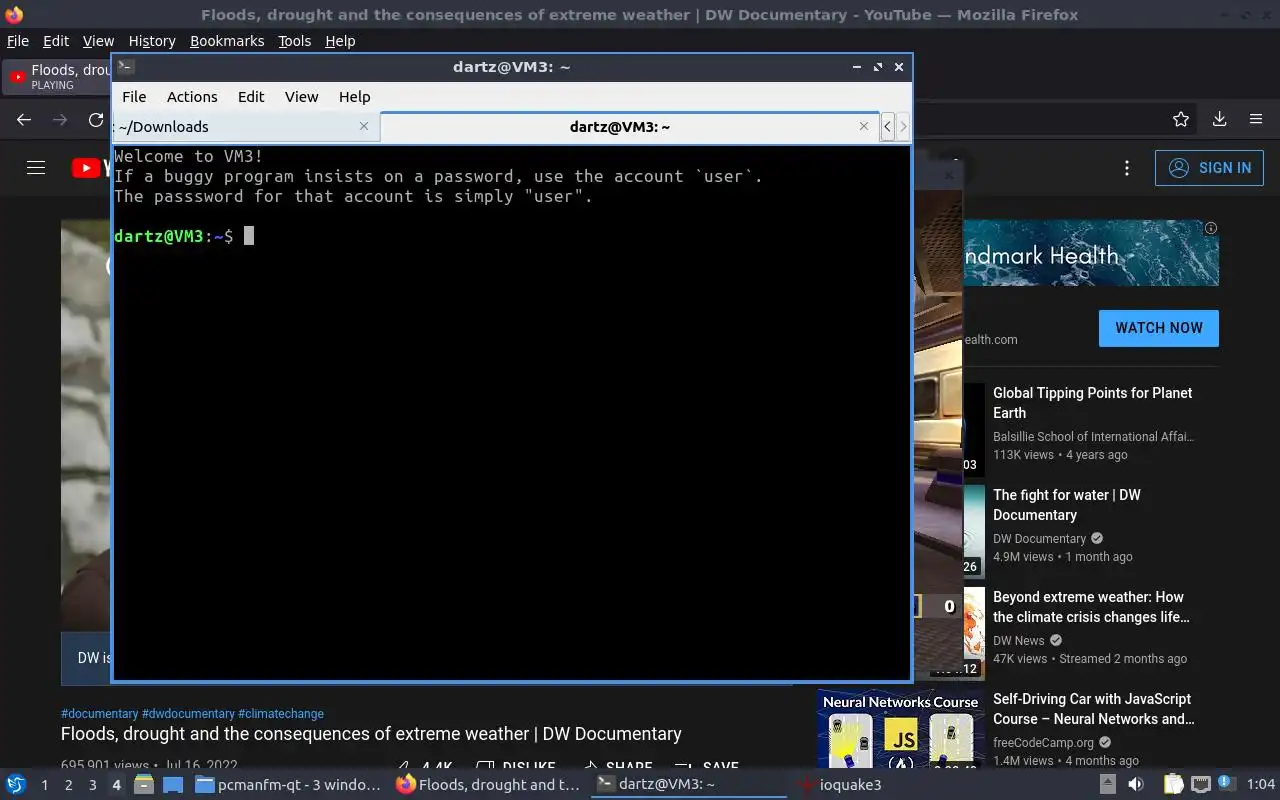The image size is (1280, 800).
Task: Go forward in Firefox
Action: pyautogui.click(x=60, y=120)
